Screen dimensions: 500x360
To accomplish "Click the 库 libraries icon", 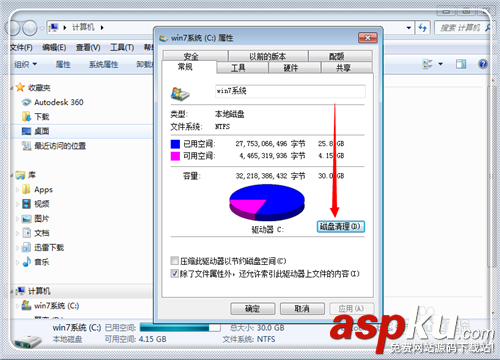I will click(20, 175).
